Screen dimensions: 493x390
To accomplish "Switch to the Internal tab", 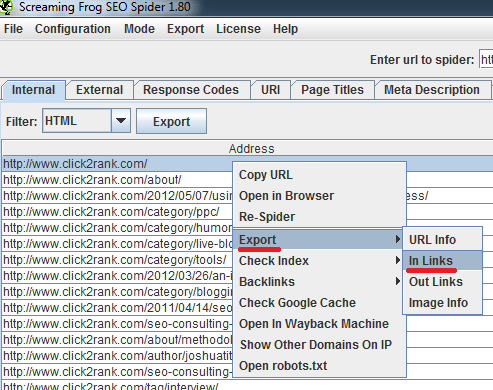I will [33, 90].
